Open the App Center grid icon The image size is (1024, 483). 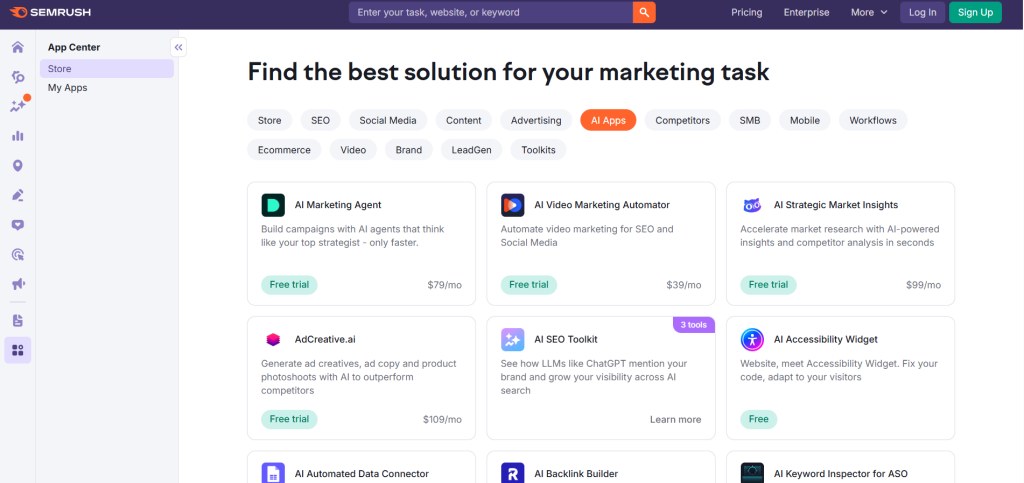click(x=17, y=350)
